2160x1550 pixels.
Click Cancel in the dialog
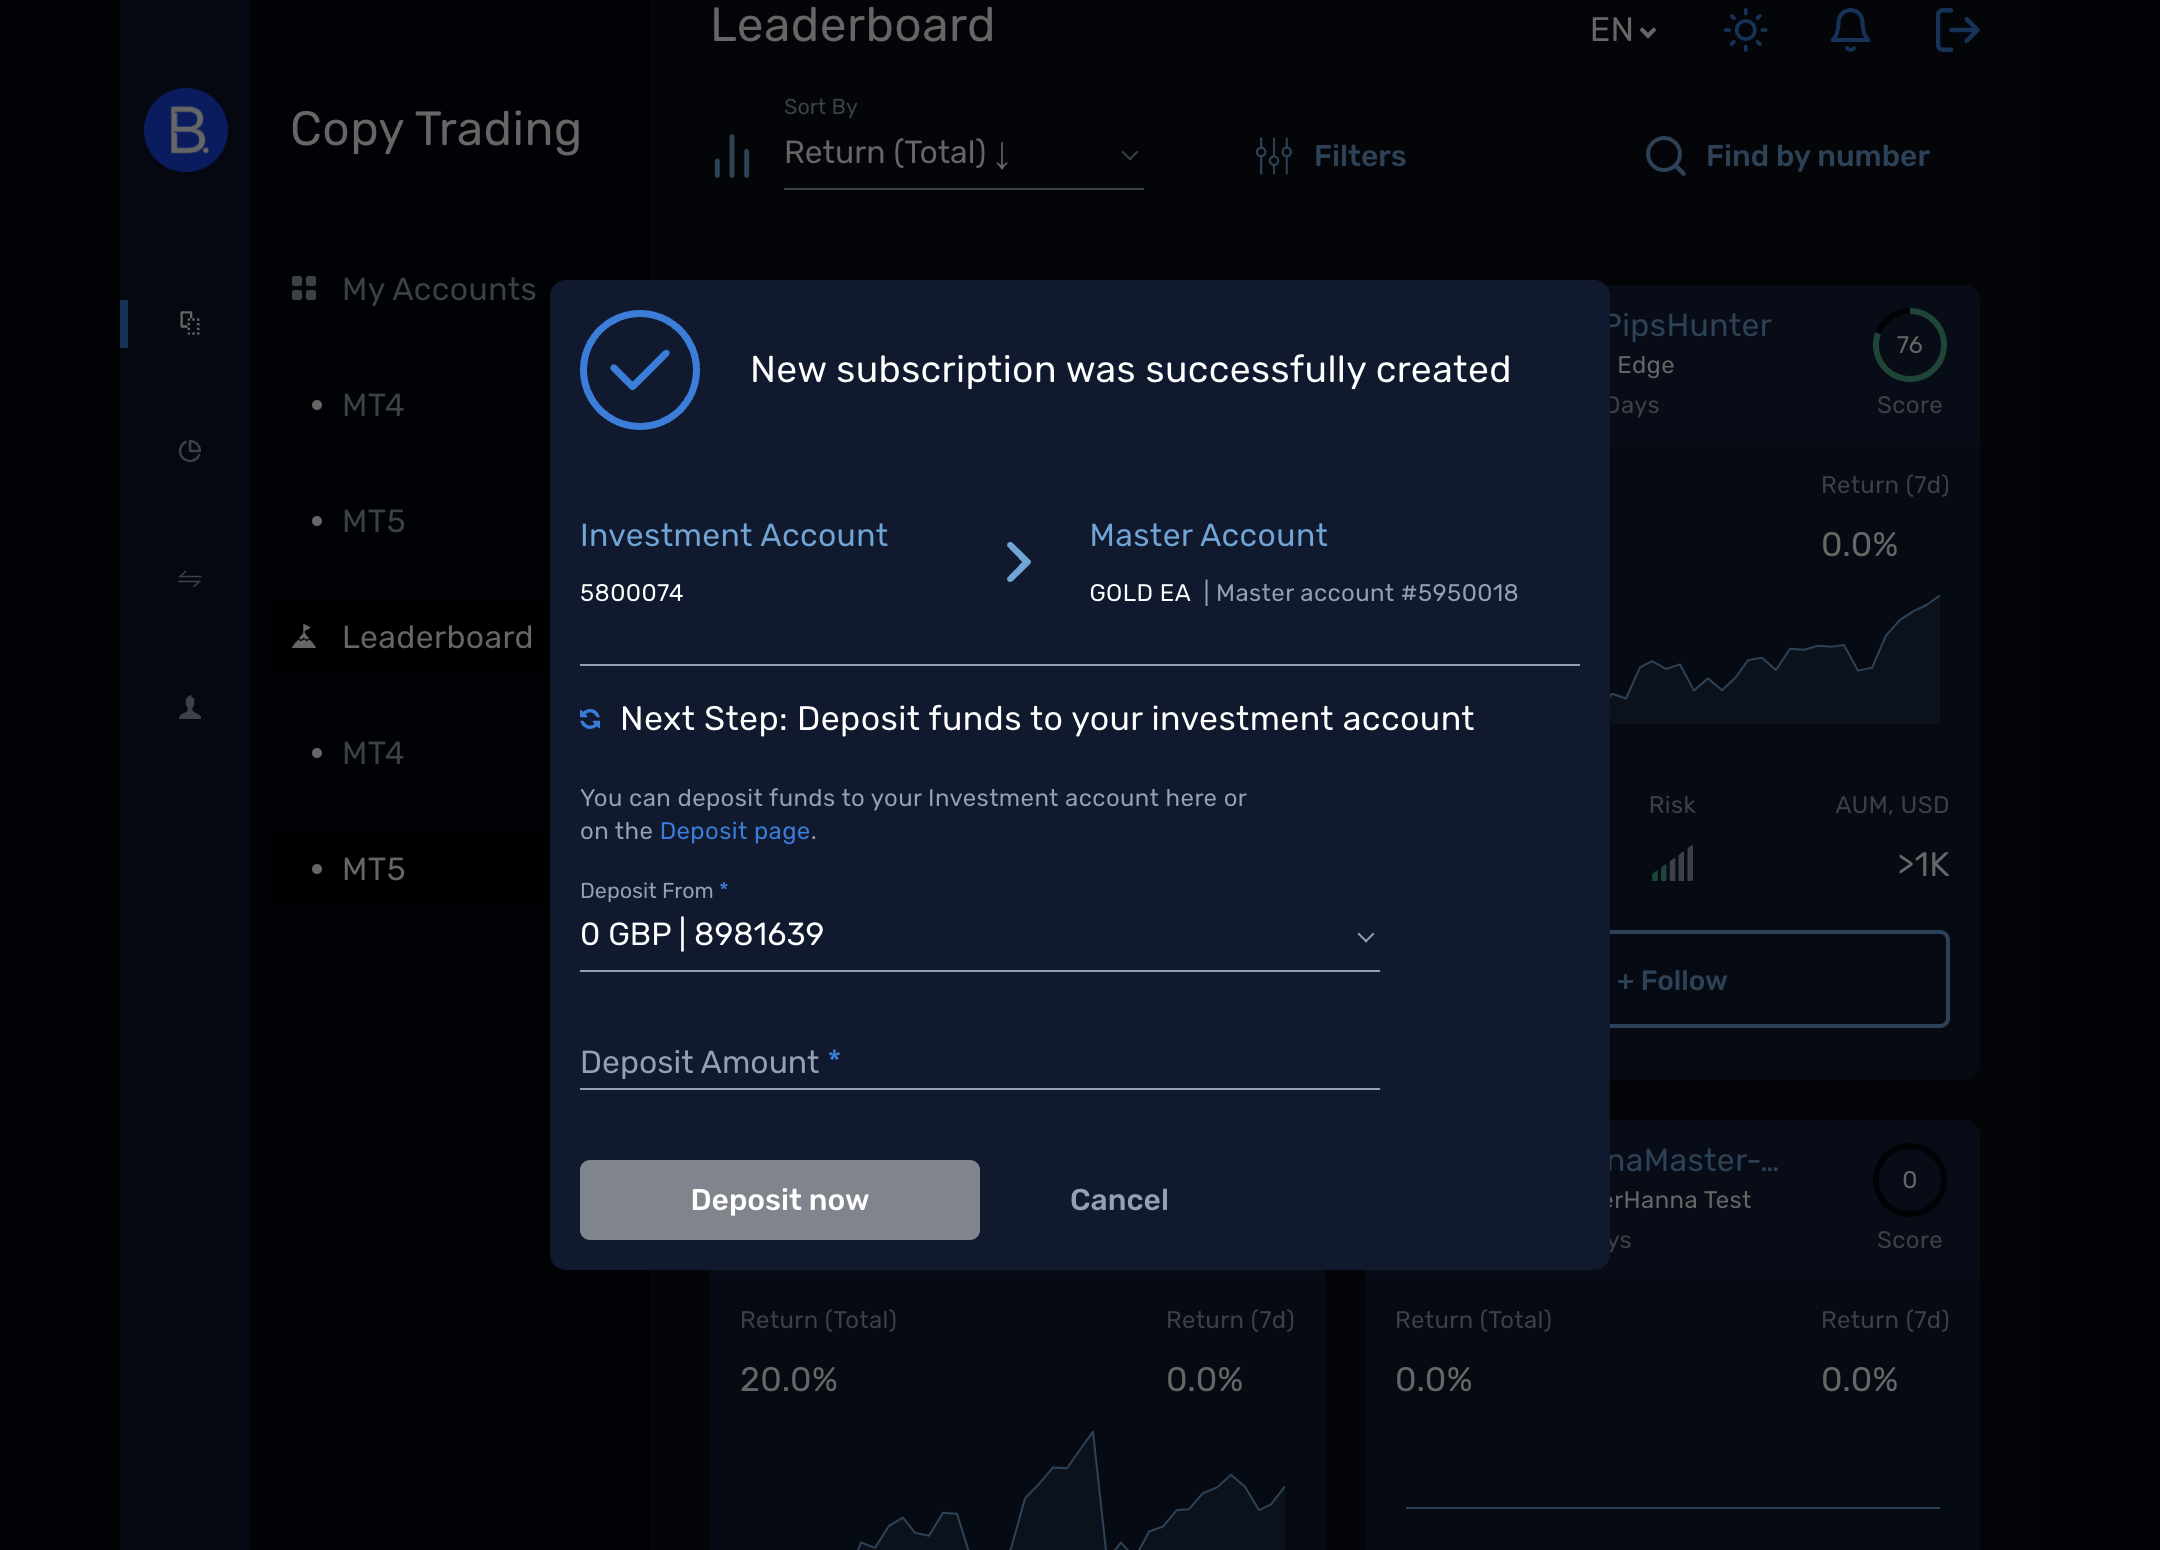(x=1119, y=1200)
